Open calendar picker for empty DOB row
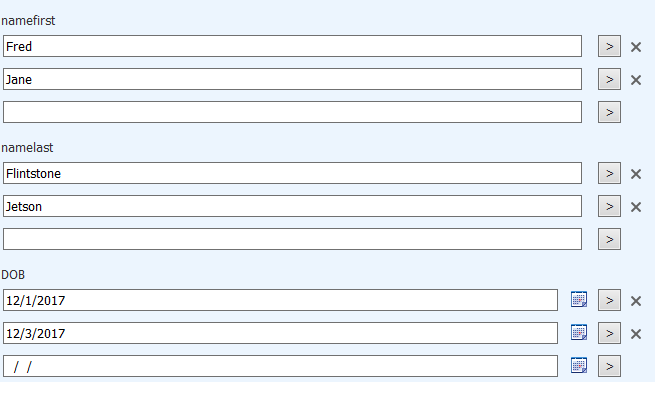 pyautogui.click(x=579, y=366)
